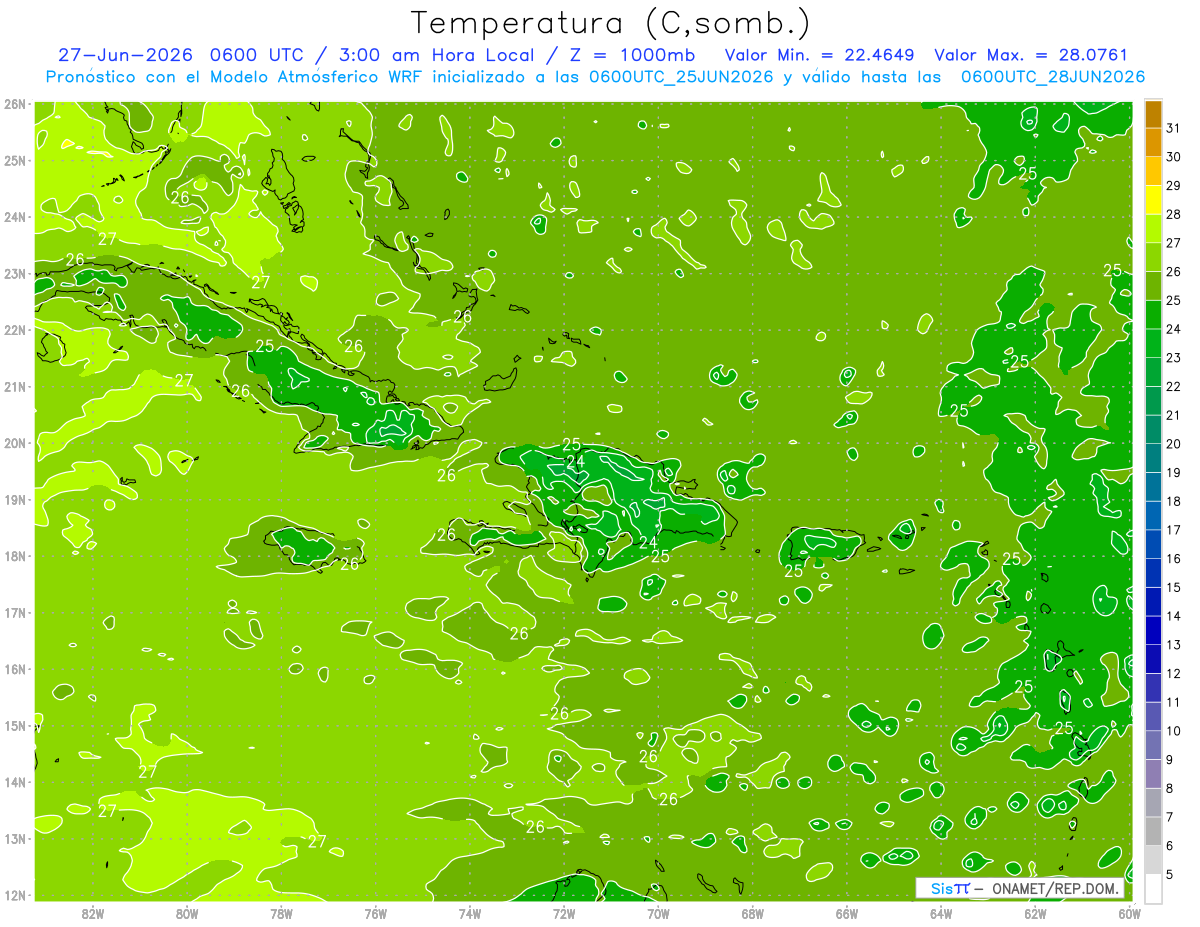Screen dimensions: 1200x927
Task: Click the latitude axis label '16N'
Action: coord(15,669)
